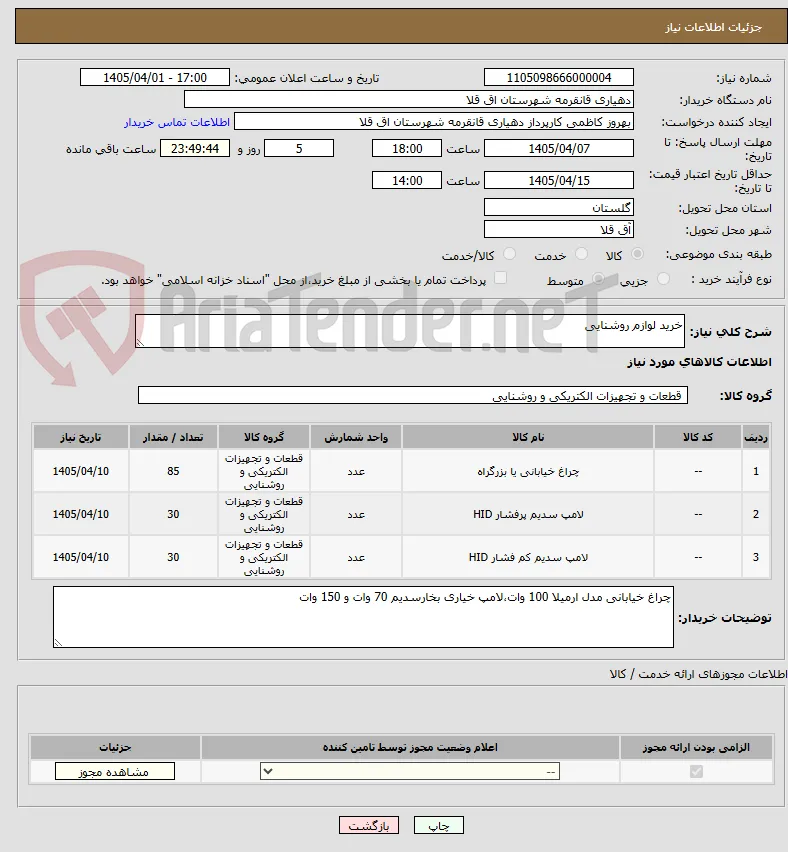788x852 pixels.
Task: Click the price validity date 1405/04/15
Action: pyautogui.click(x=559, y=180)
